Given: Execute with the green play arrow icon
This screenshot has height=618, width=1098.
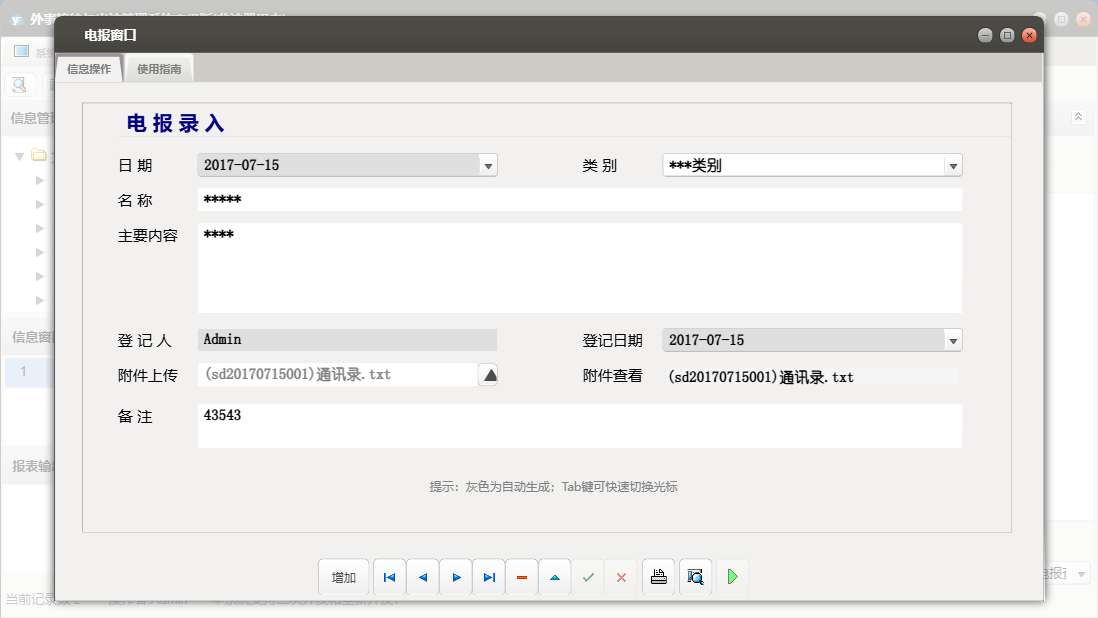Looking at the screenshot, I should (732, 576).
